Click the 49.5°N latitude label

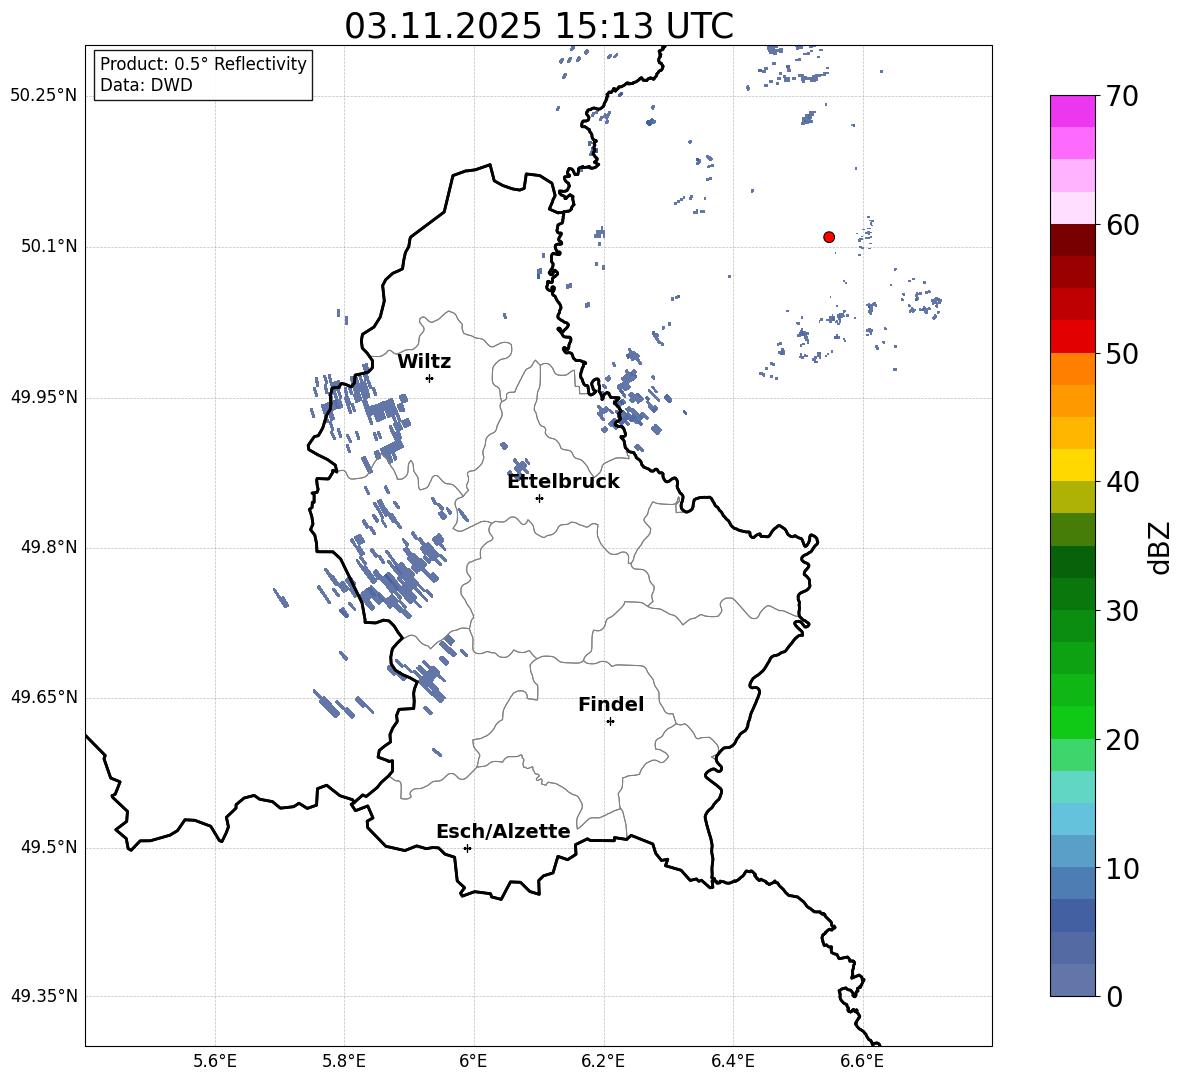pos(50,847)
